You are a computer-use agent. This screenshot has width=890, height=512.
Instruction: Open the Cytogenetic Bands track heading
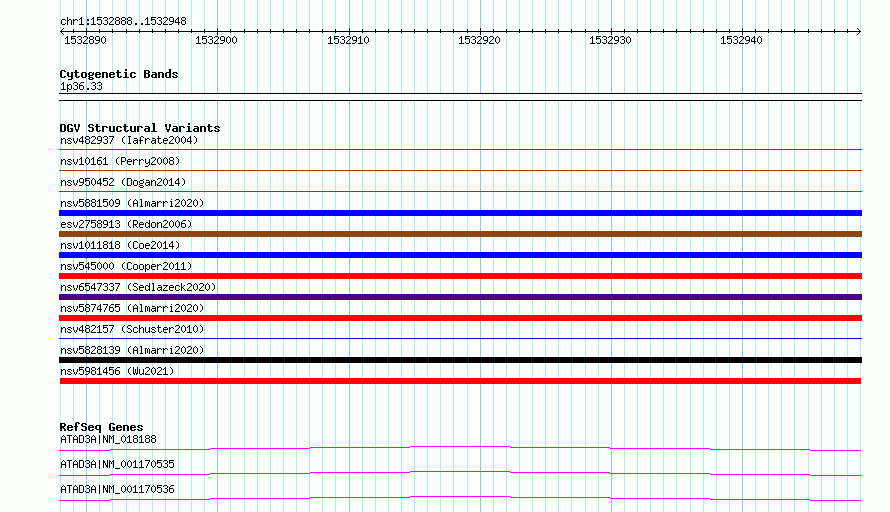[x=119, y=74]
